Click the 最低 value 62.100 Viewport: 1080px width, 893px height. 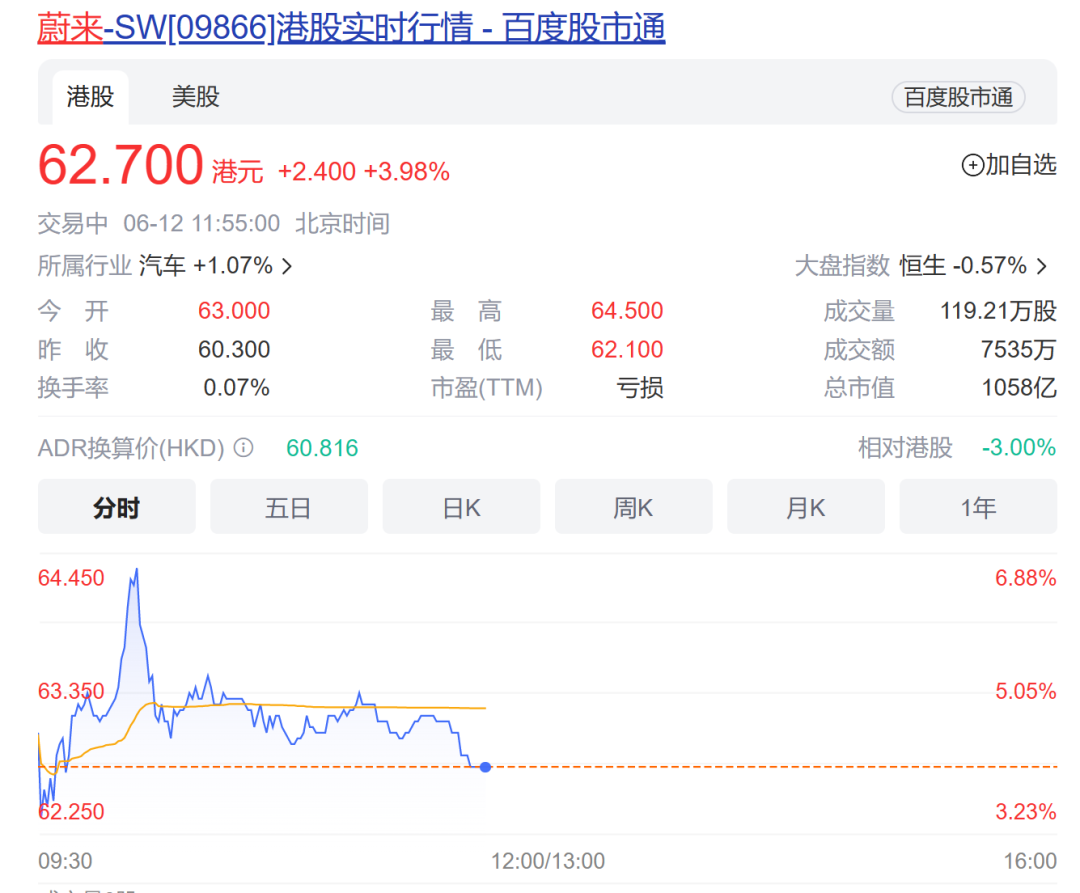(x=627, y=350)
